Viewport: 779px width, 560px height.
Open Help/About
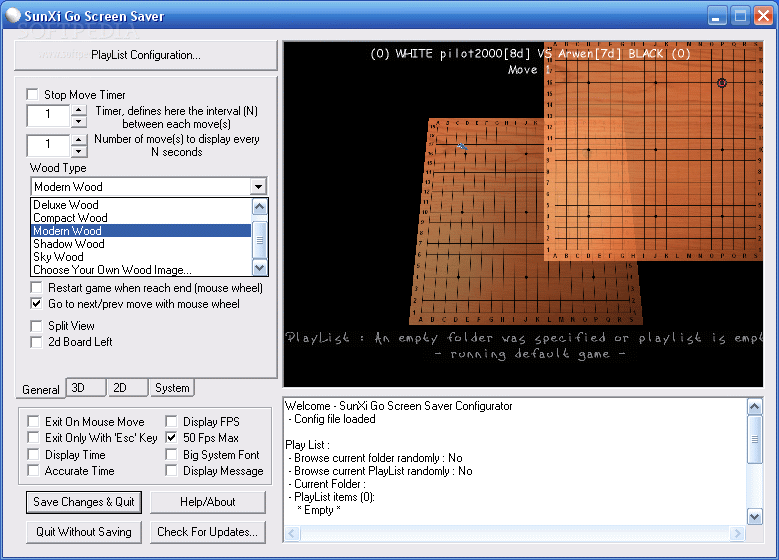coord(208,502)
